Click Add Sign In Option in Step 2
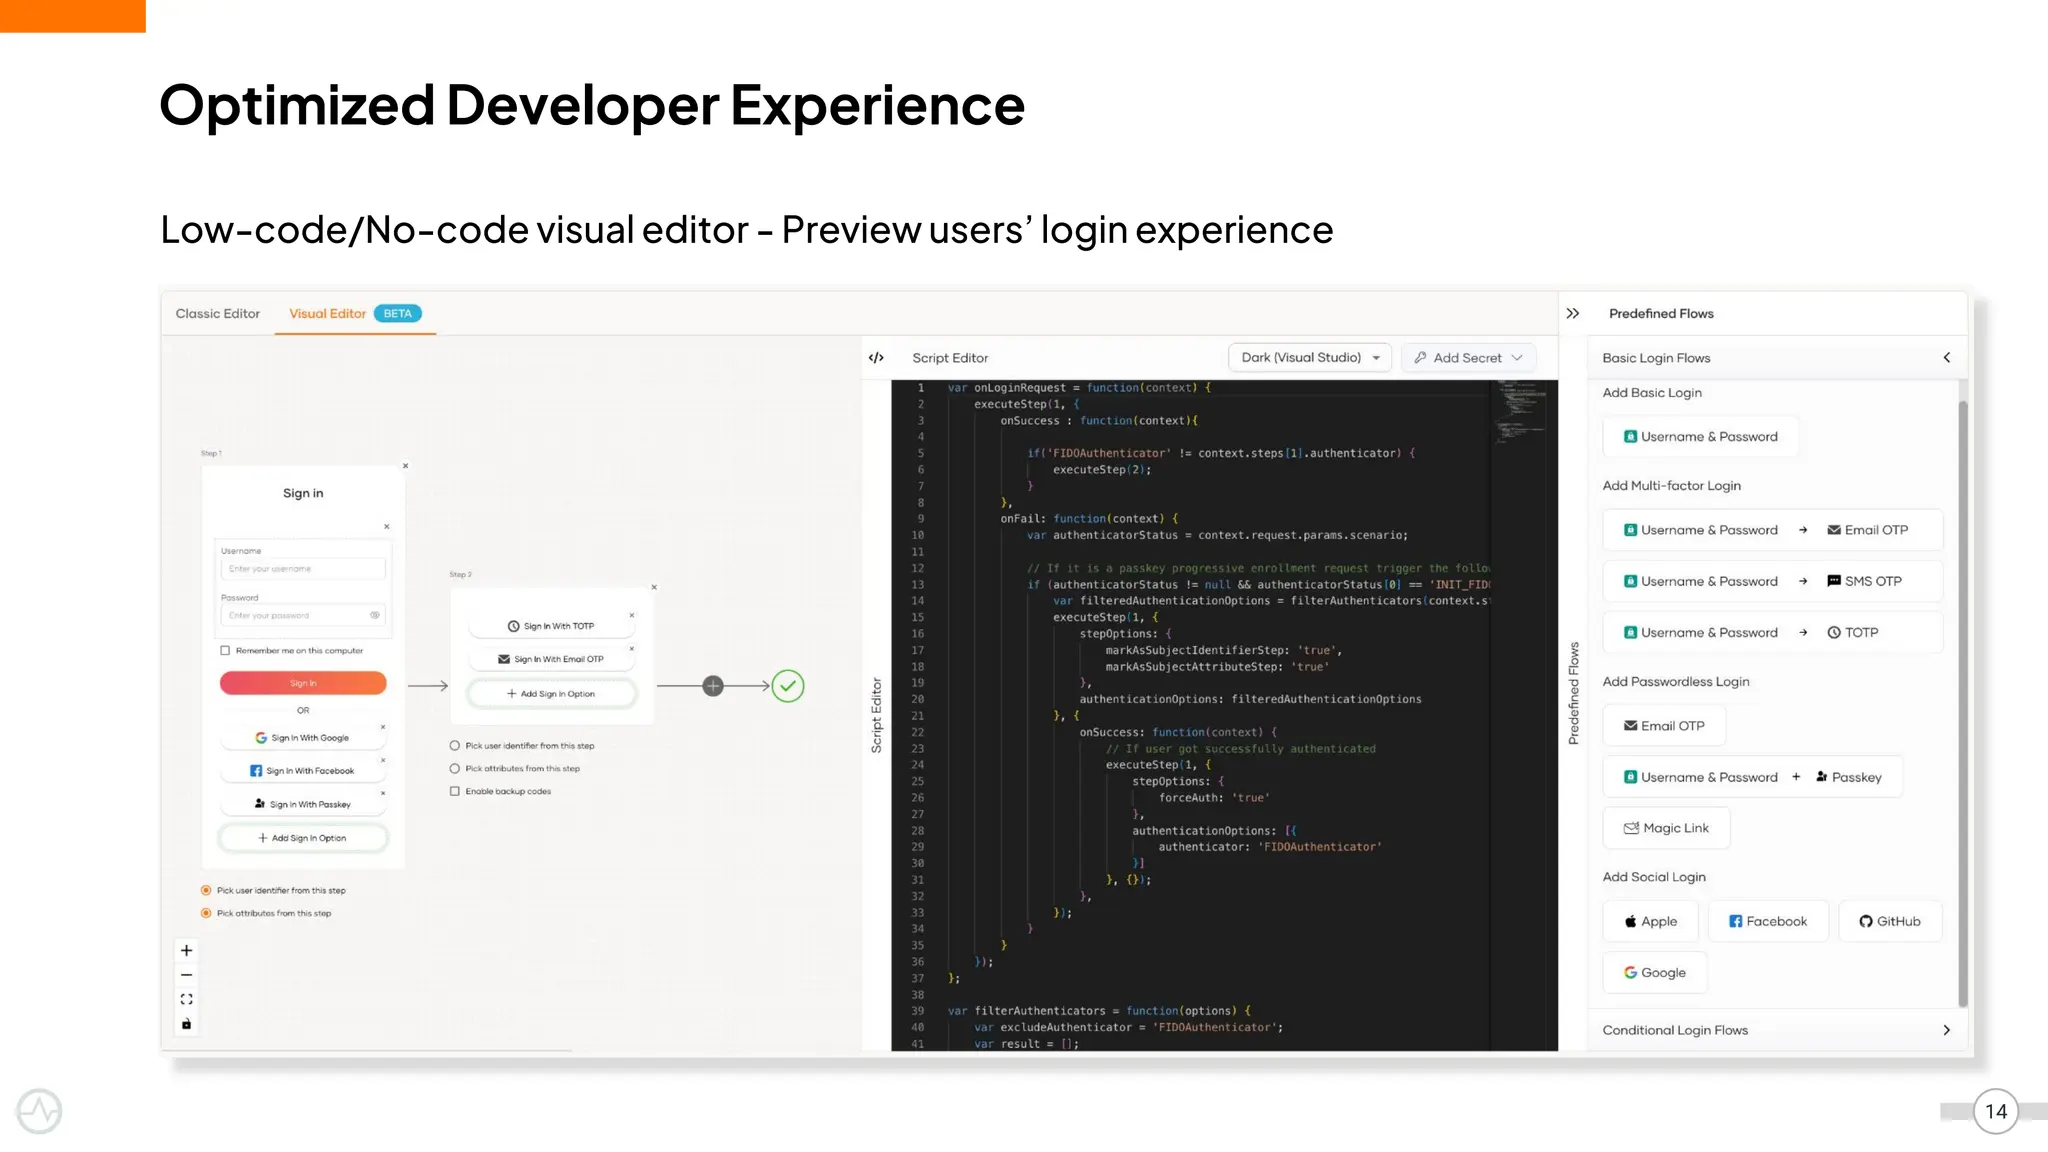The image size is (2048, 1152). [x=552, y=694]
